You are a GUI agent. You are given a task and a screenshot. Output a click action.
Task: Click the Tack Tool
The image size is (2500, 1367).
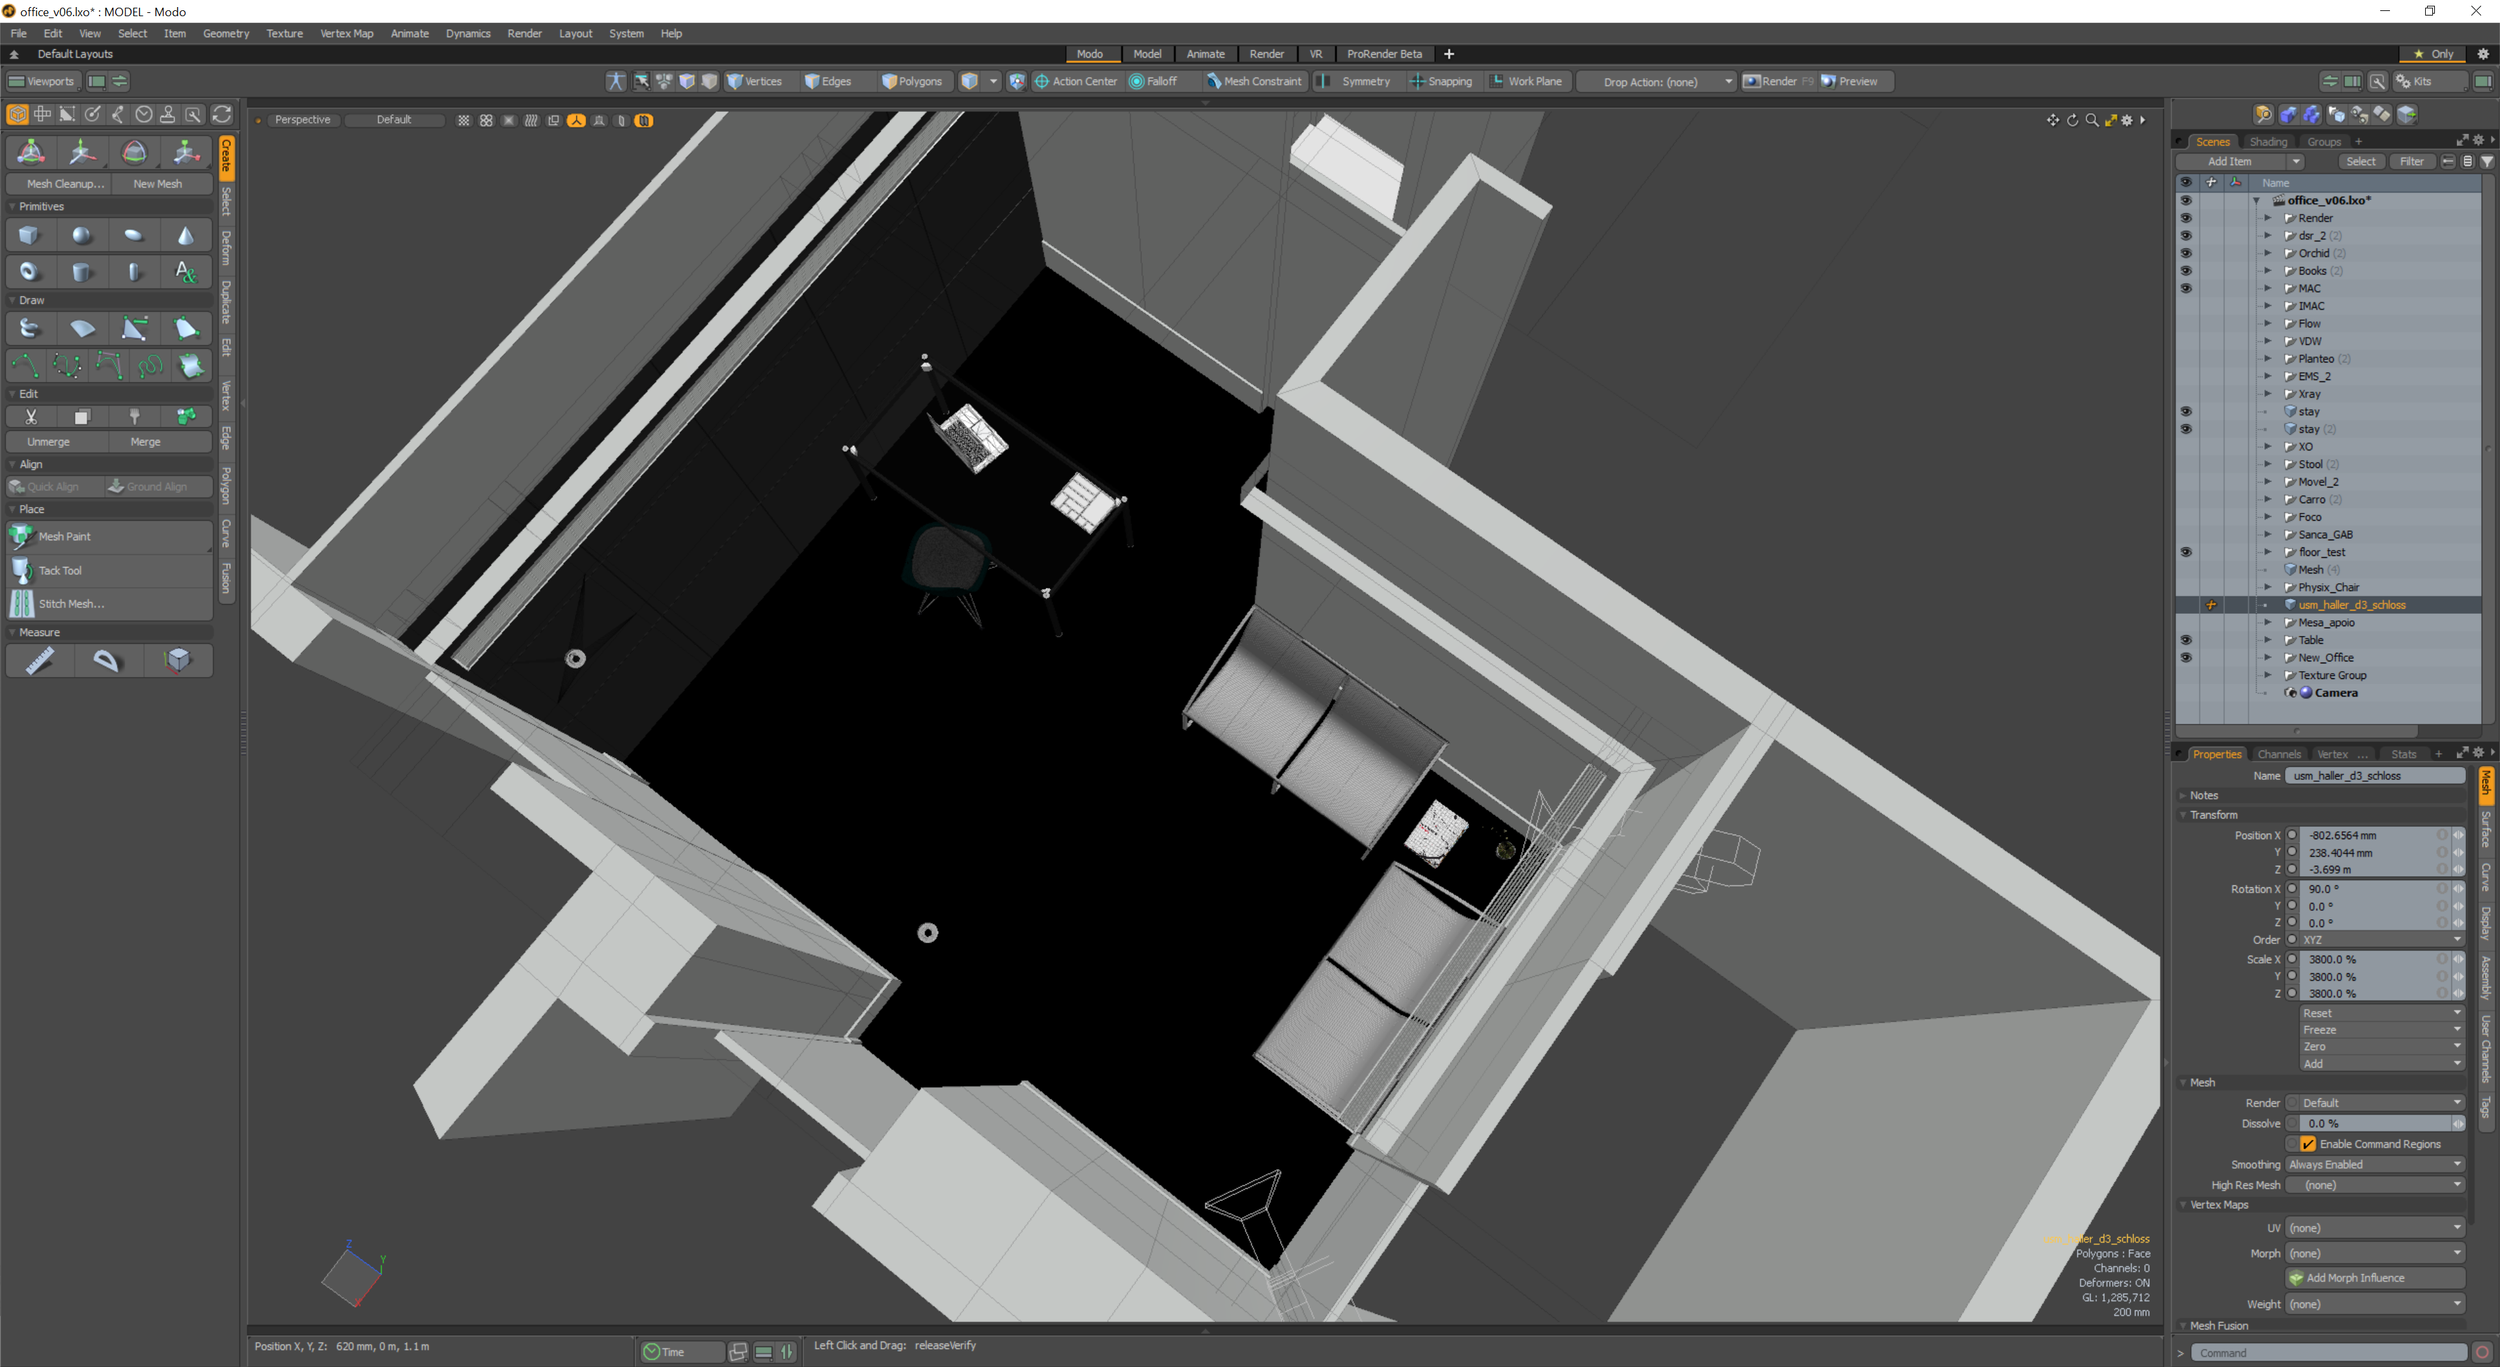[x=60, y=571]
